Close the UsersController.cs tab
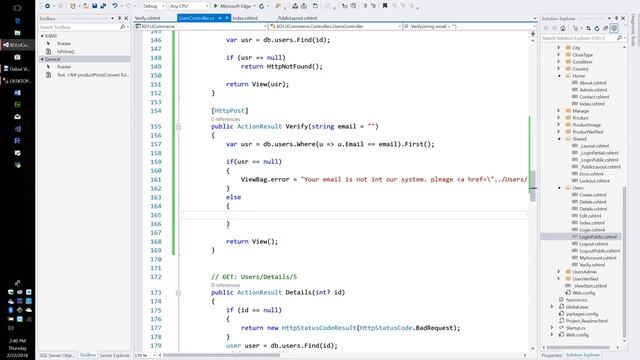Image resolution: width=640 pixels, height=360 pixels. click(227, 18)
